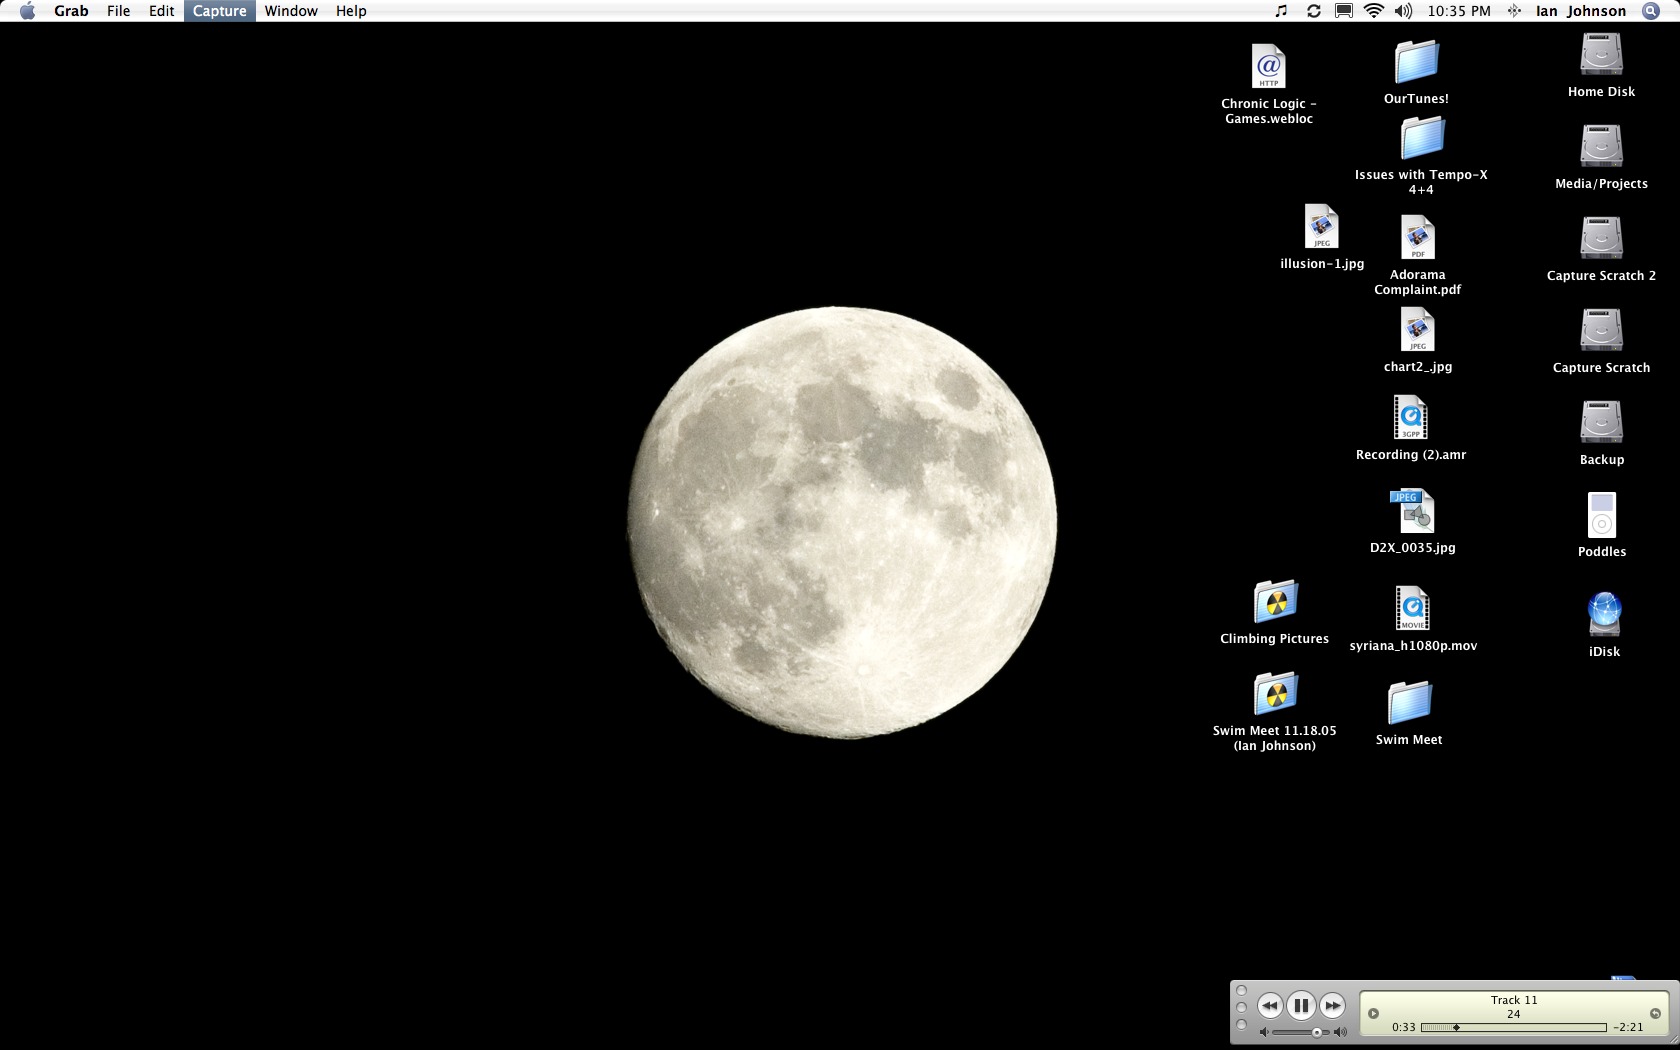
Task: Click the iTunes track progress bar
Action: point(1514,1027)
